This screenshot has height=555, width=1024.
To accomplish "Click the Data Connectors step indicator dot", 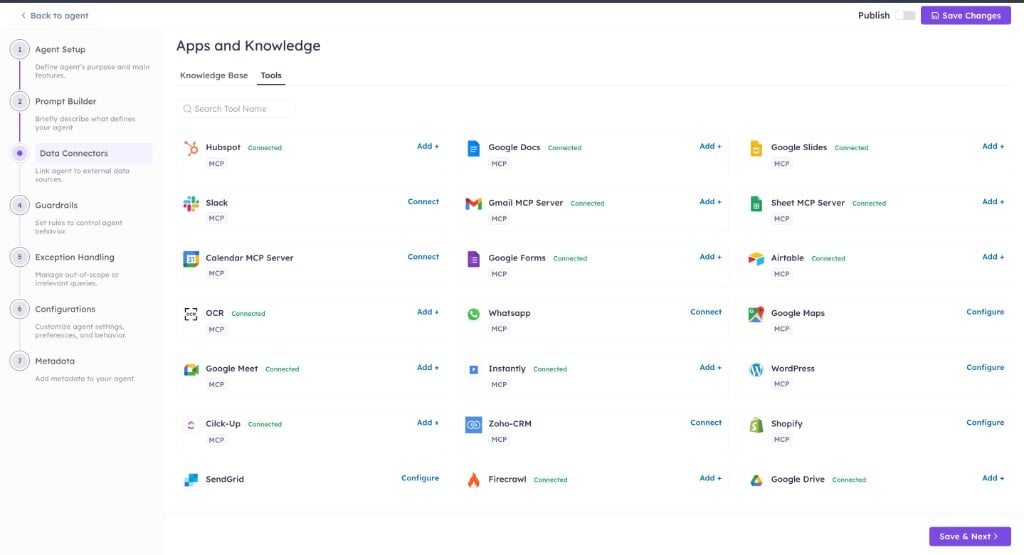I will click(20, 153).
